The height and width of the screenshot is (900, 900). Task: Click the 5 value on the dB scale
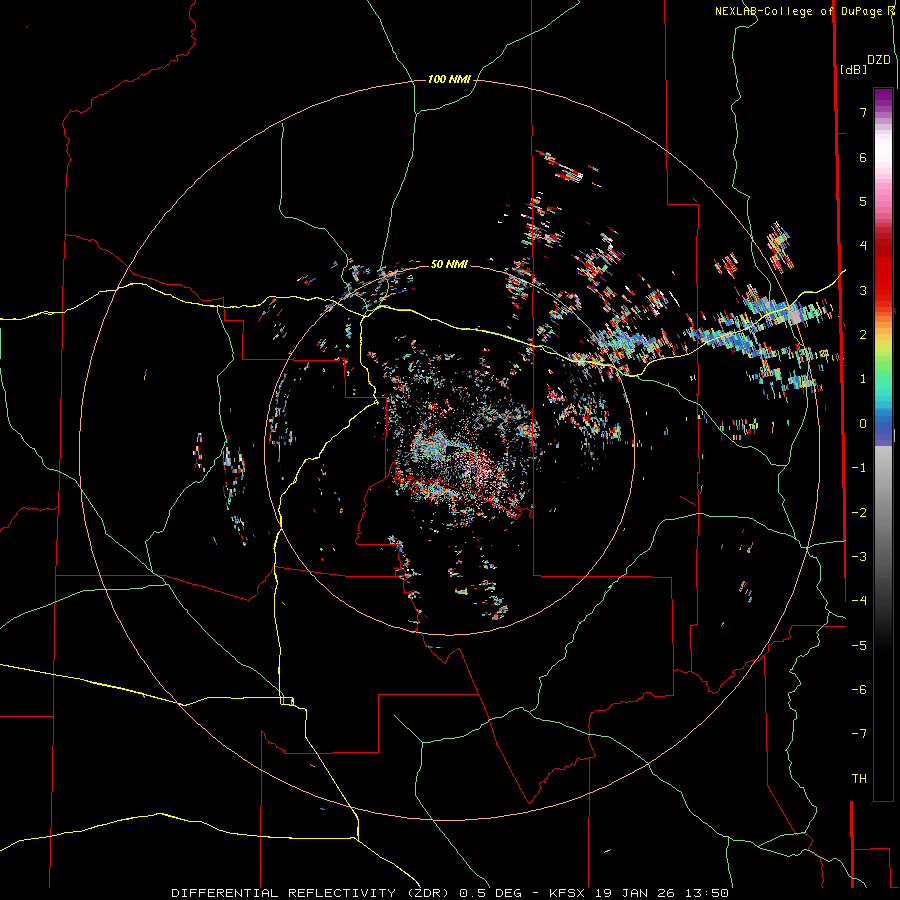click(863, 201)
